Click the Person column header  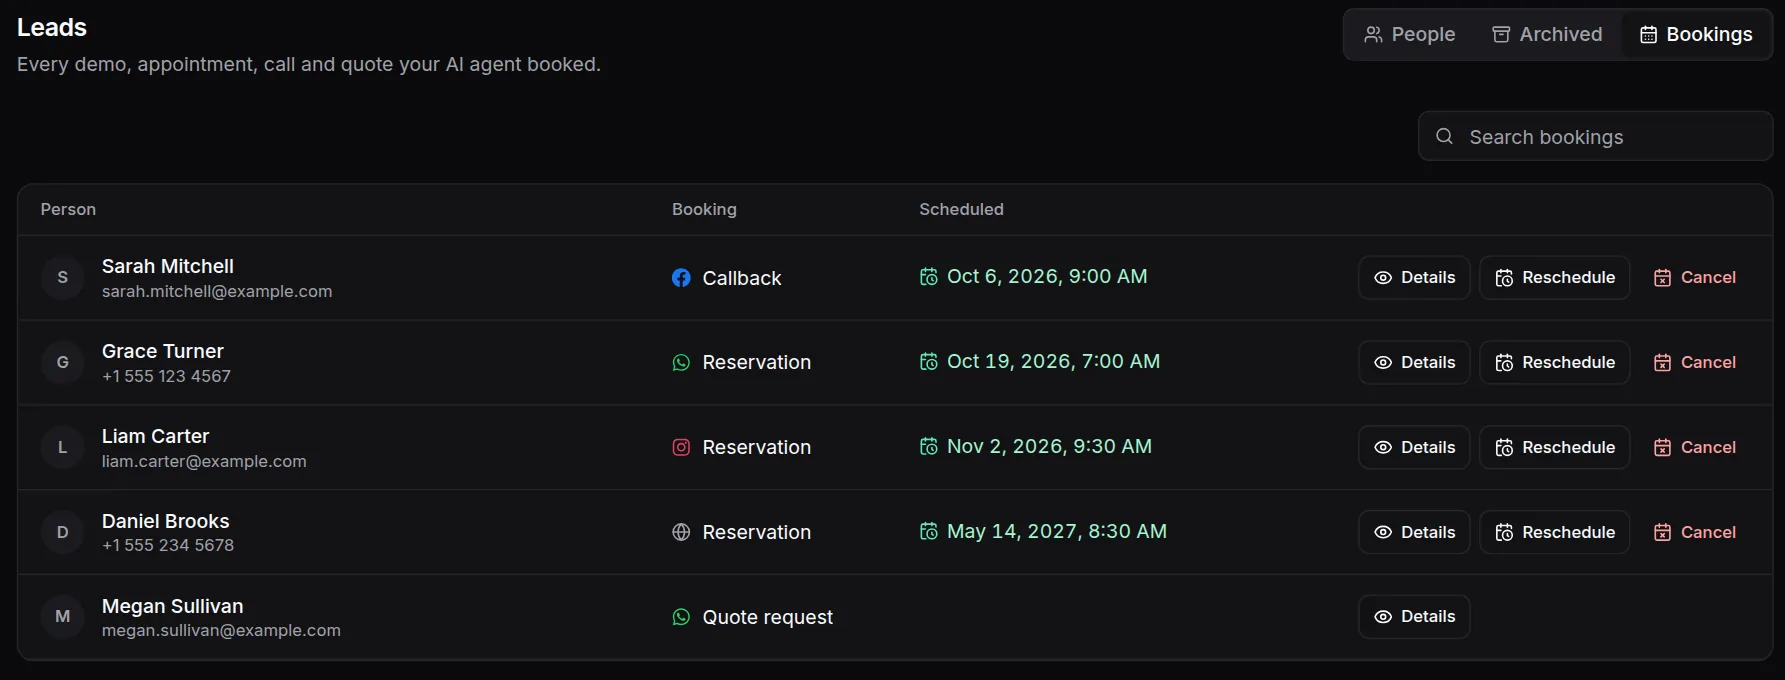point(68,209)
